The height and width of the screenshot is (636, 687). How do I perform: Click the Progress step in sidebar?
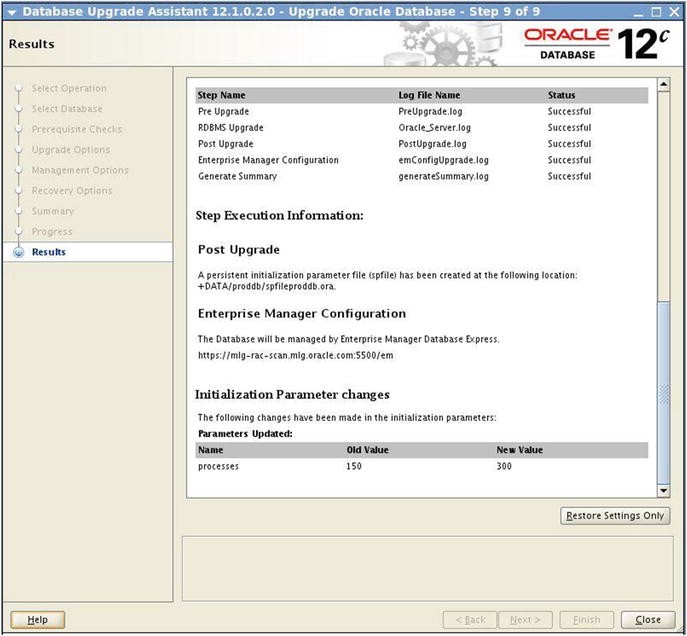click(x=52, y=232)
